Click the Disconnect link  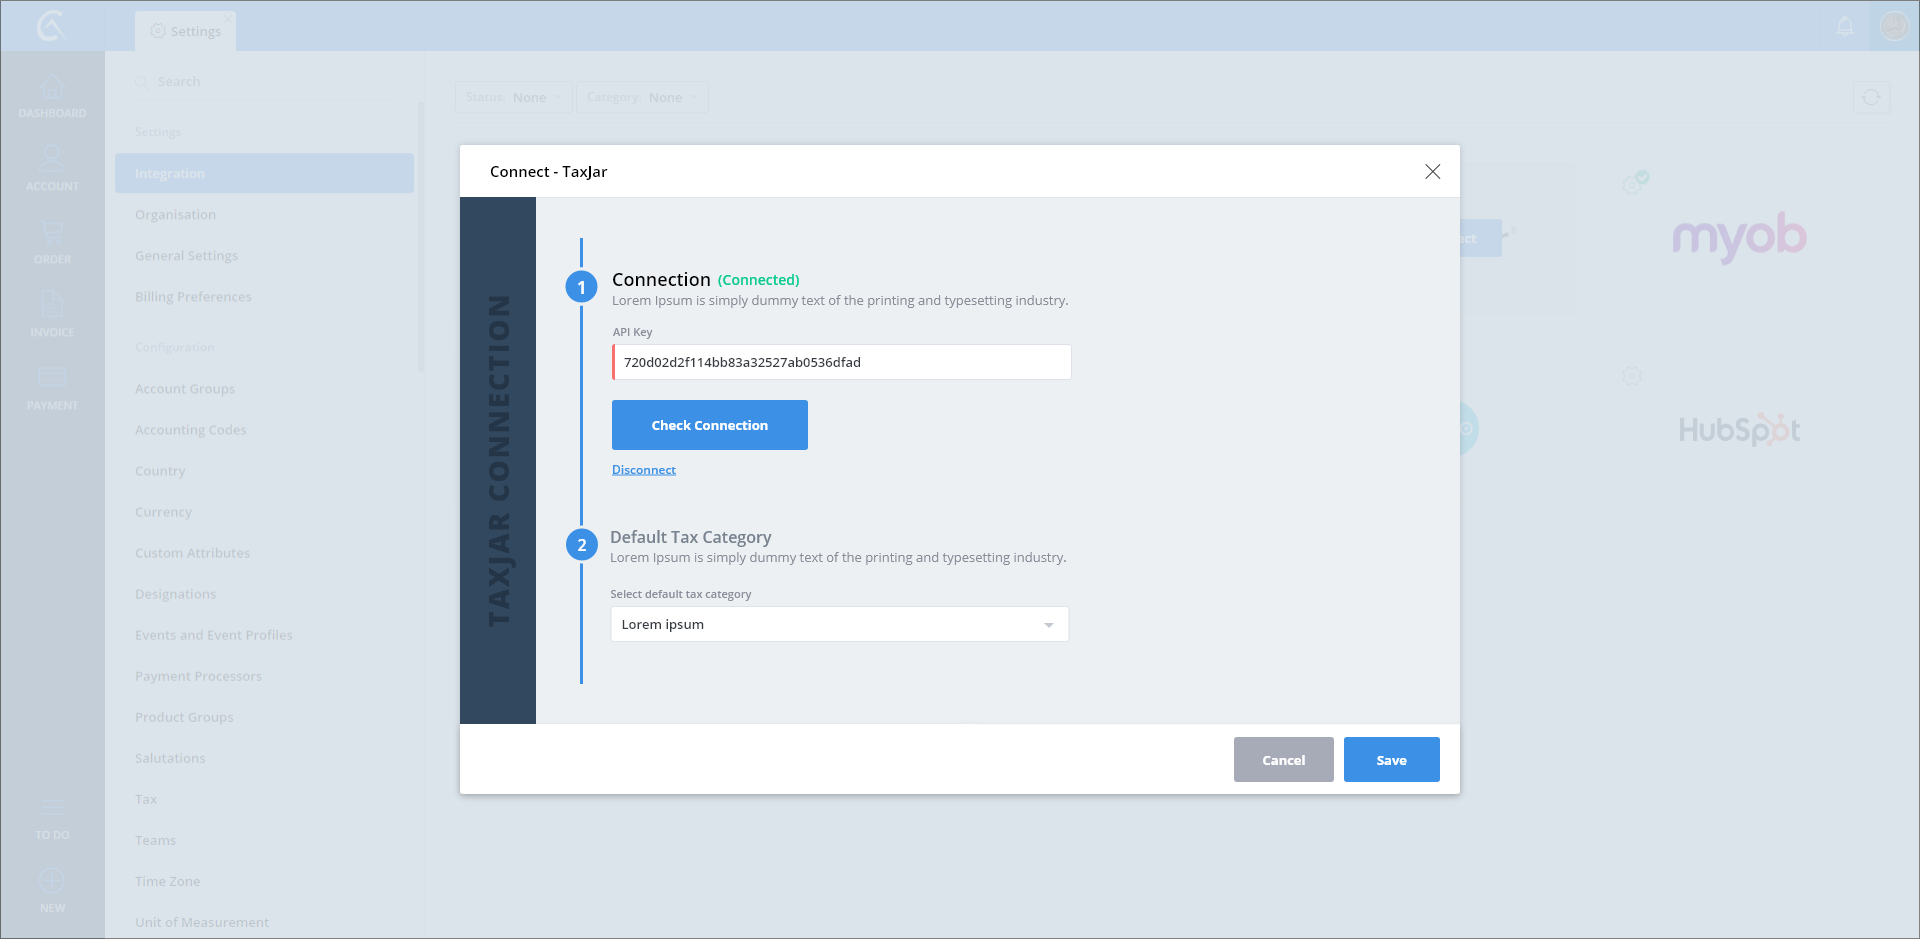(643, 470)
